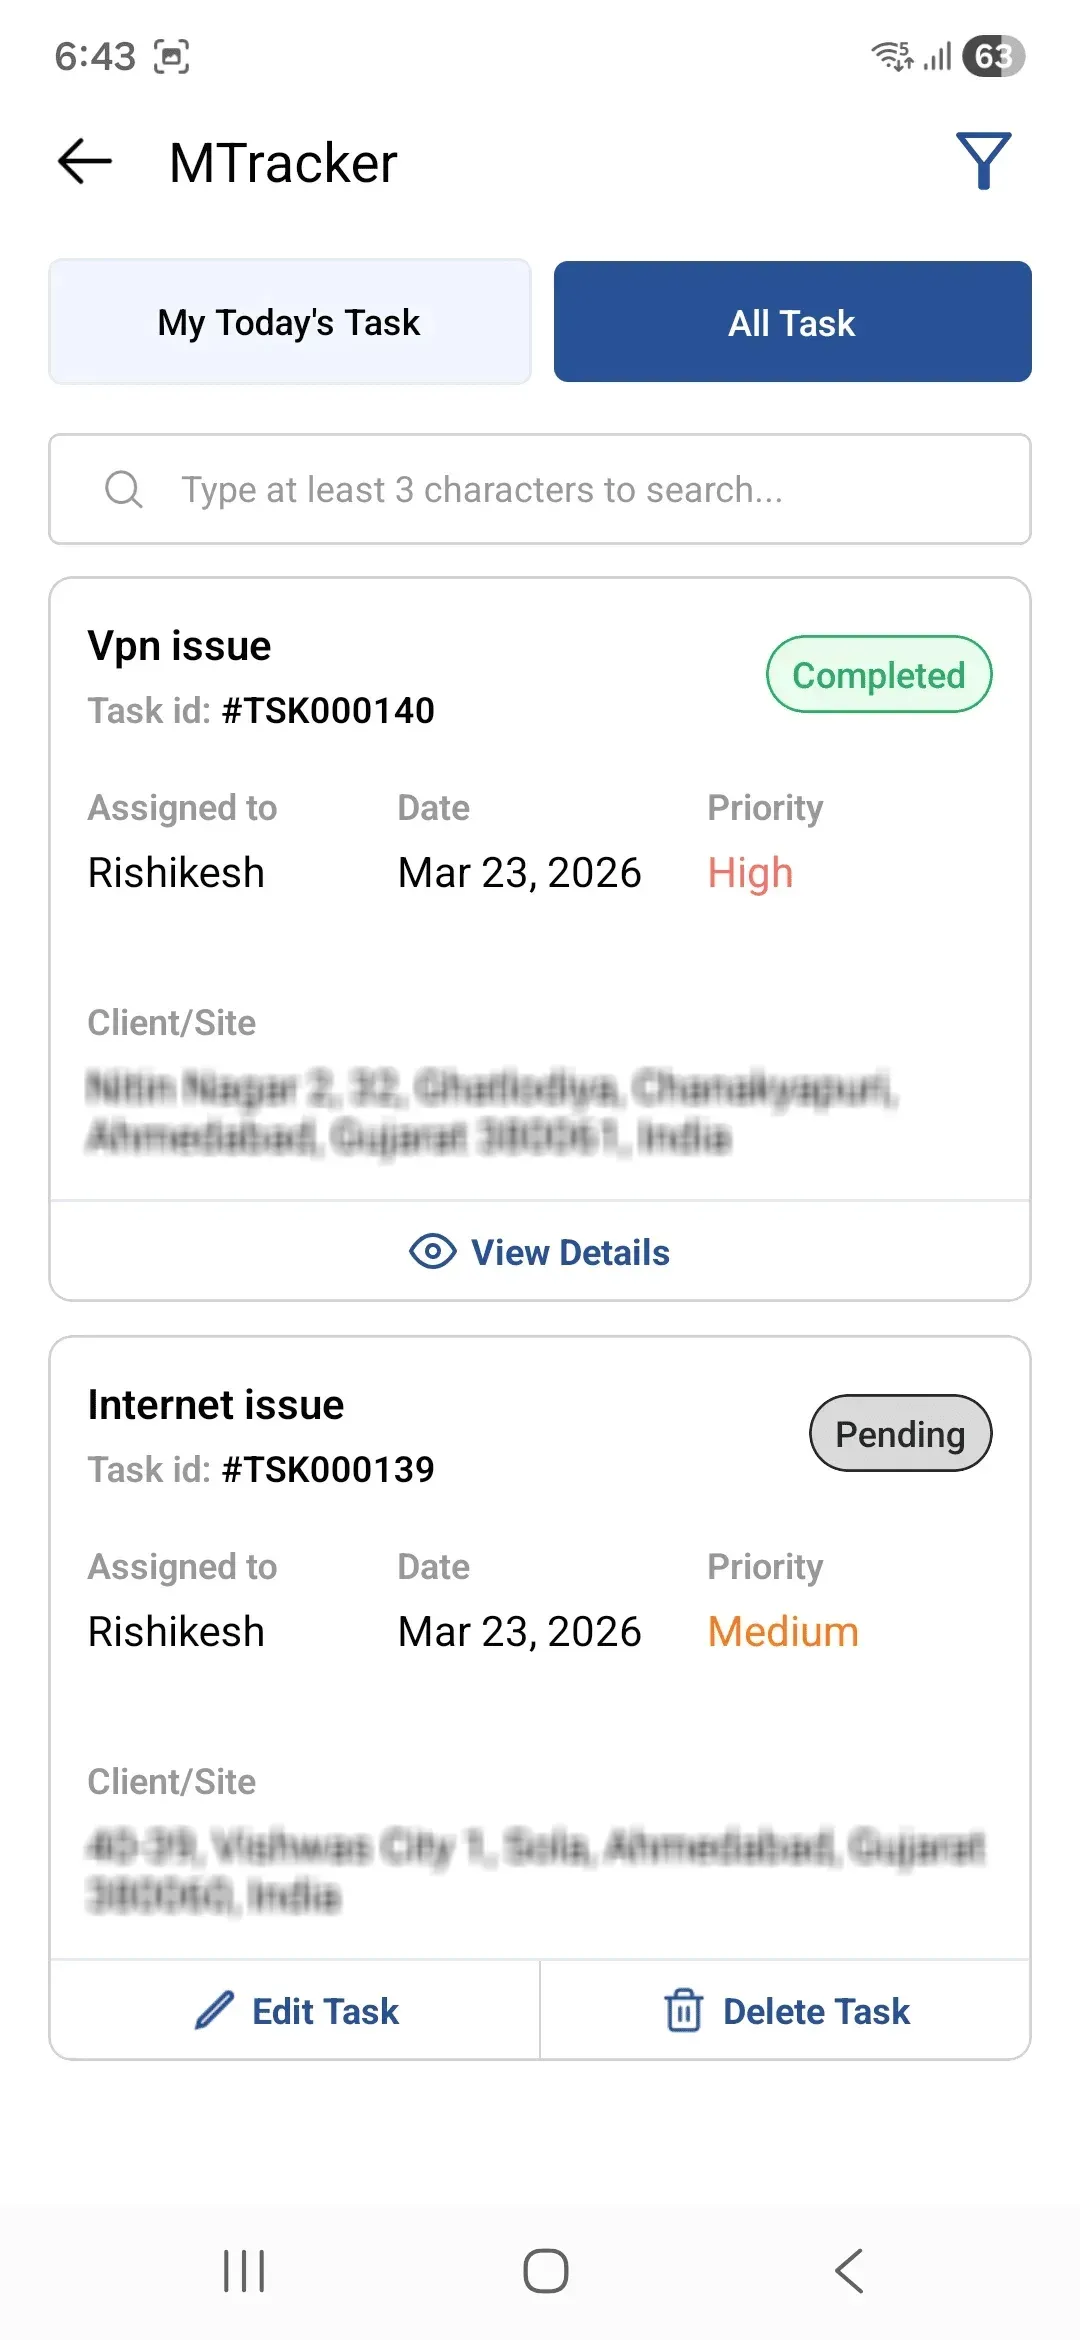
Task: Open the Vpn issue task title
Action: click(x=179, y=646)
